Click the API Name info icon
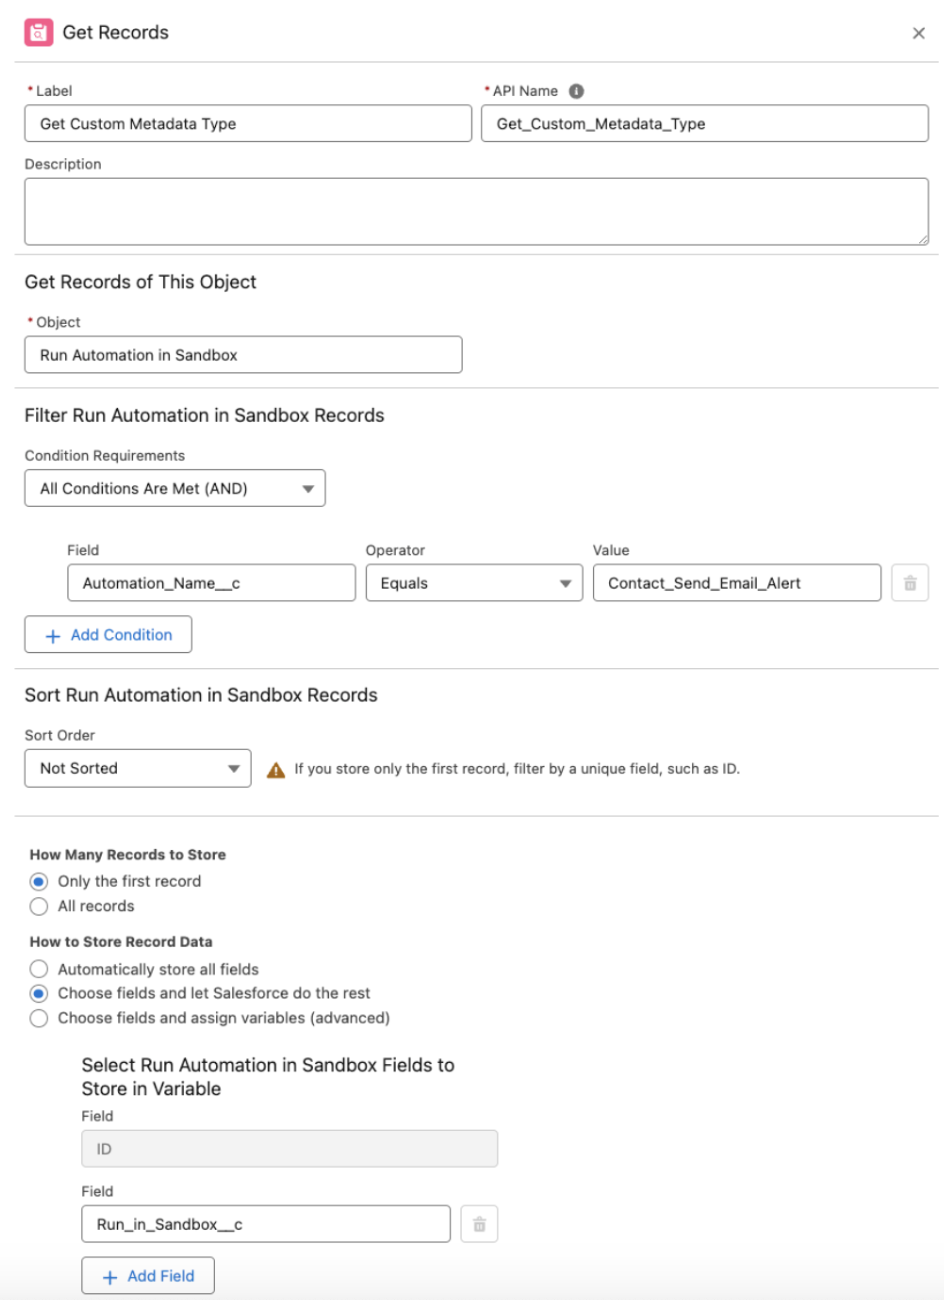Viewport: 944px width, 1300px height. pyautogui.click(x=576, y=91)
